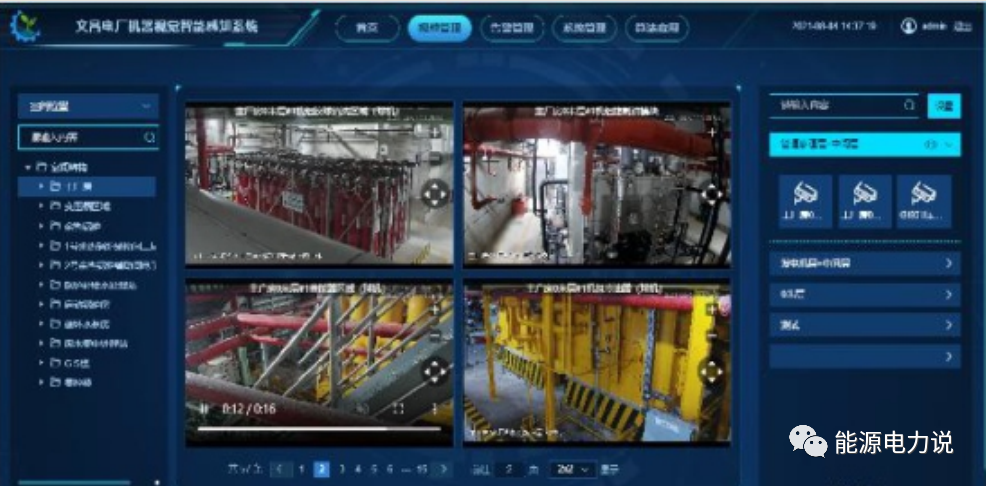The image size is (986, 486).
Task: Enter fullscreen on the stair railing video
Action: tap(397, 409)
